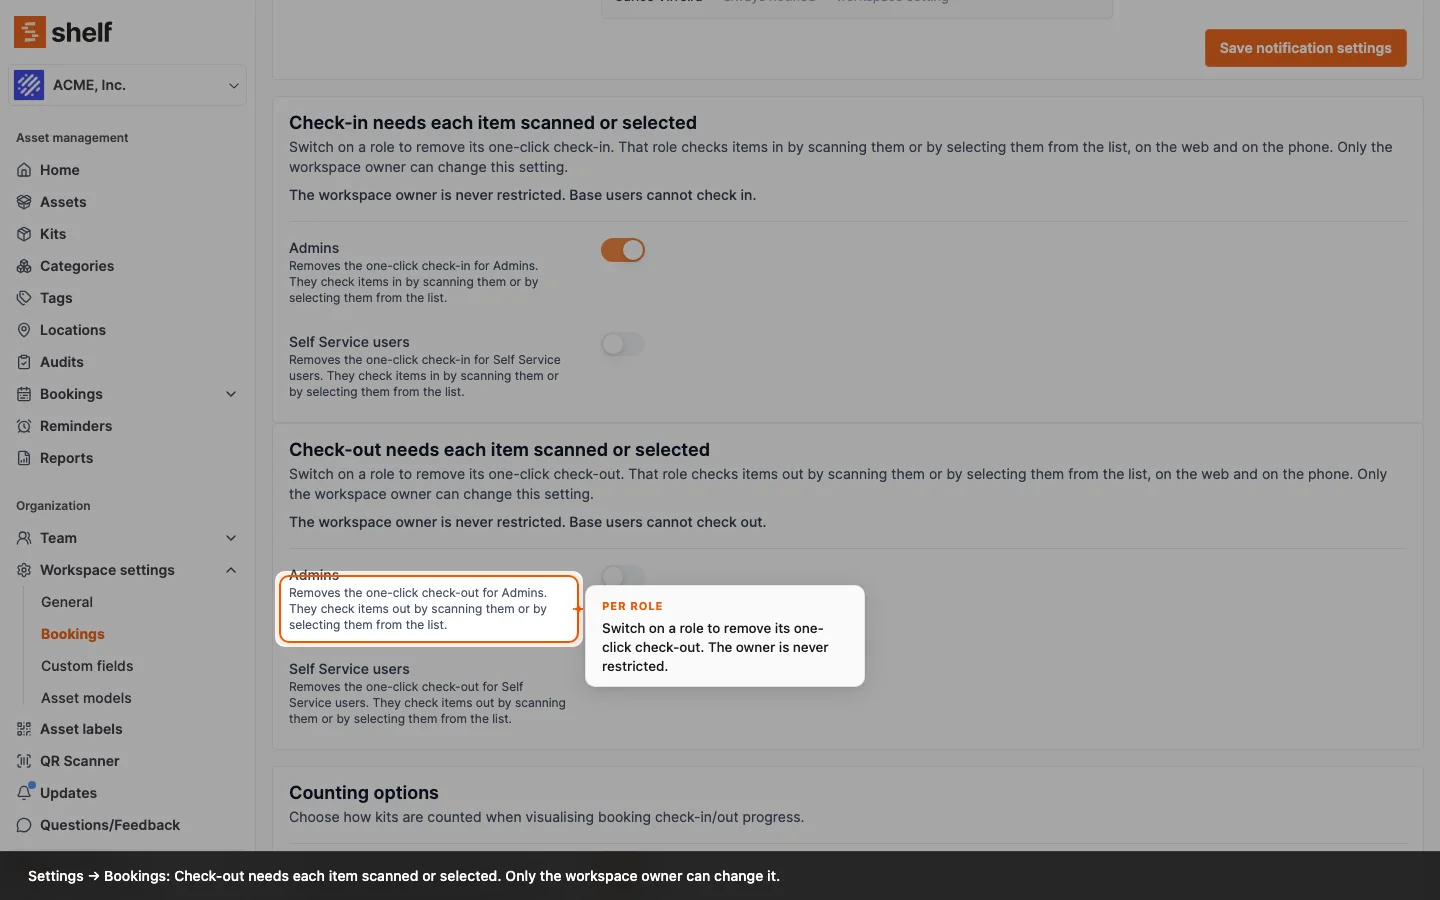Image resolution: width=1440 pixels, height=900 pixels.
Task: Click the 'PER ROLE' tooltip label
Action: [x=632, y=606]
